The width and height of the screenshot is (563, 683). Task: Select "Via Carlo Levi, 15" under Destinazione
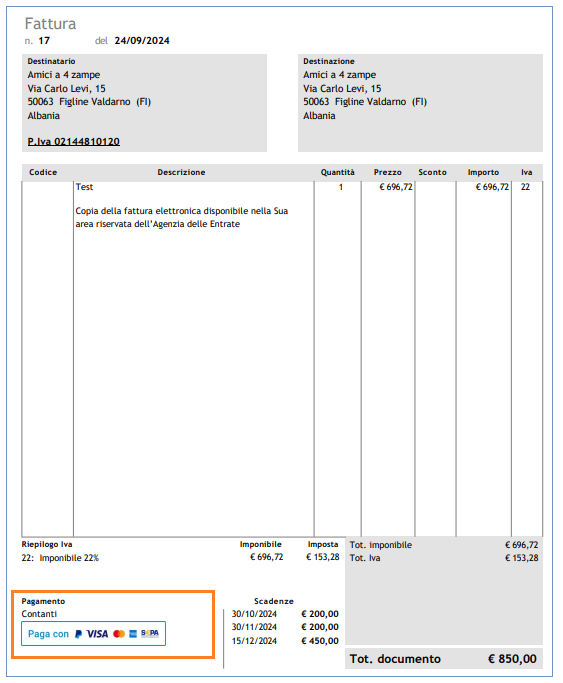click(x=342, y=88)
